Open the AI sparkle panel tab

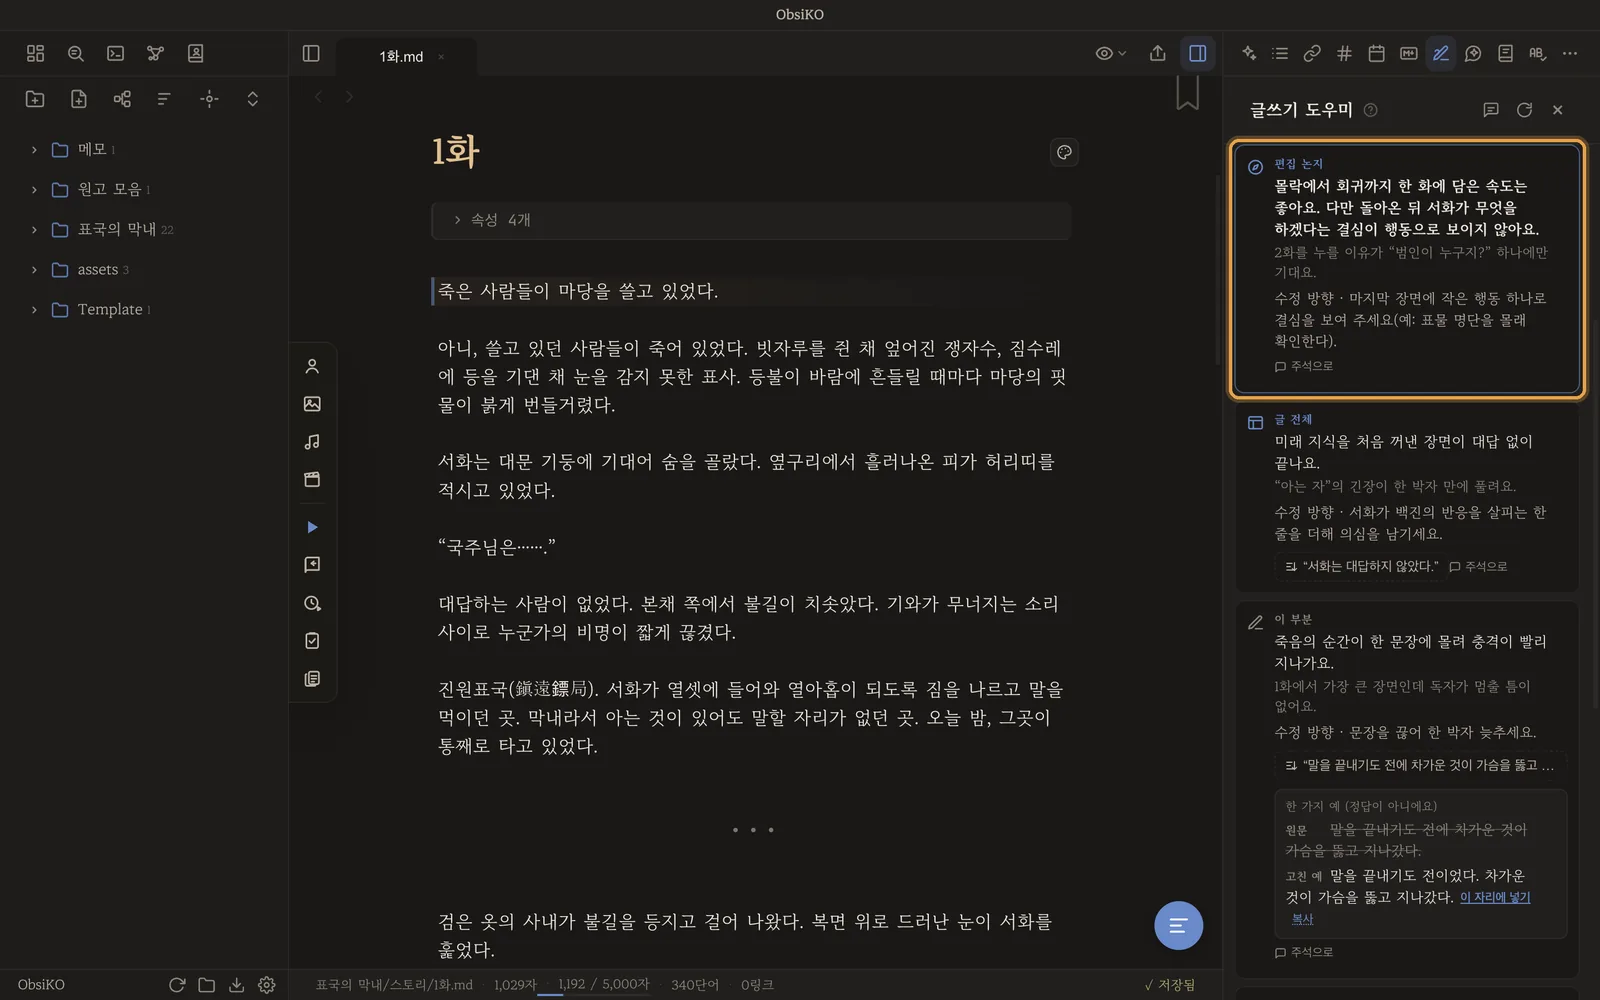tap(1249, 54)
